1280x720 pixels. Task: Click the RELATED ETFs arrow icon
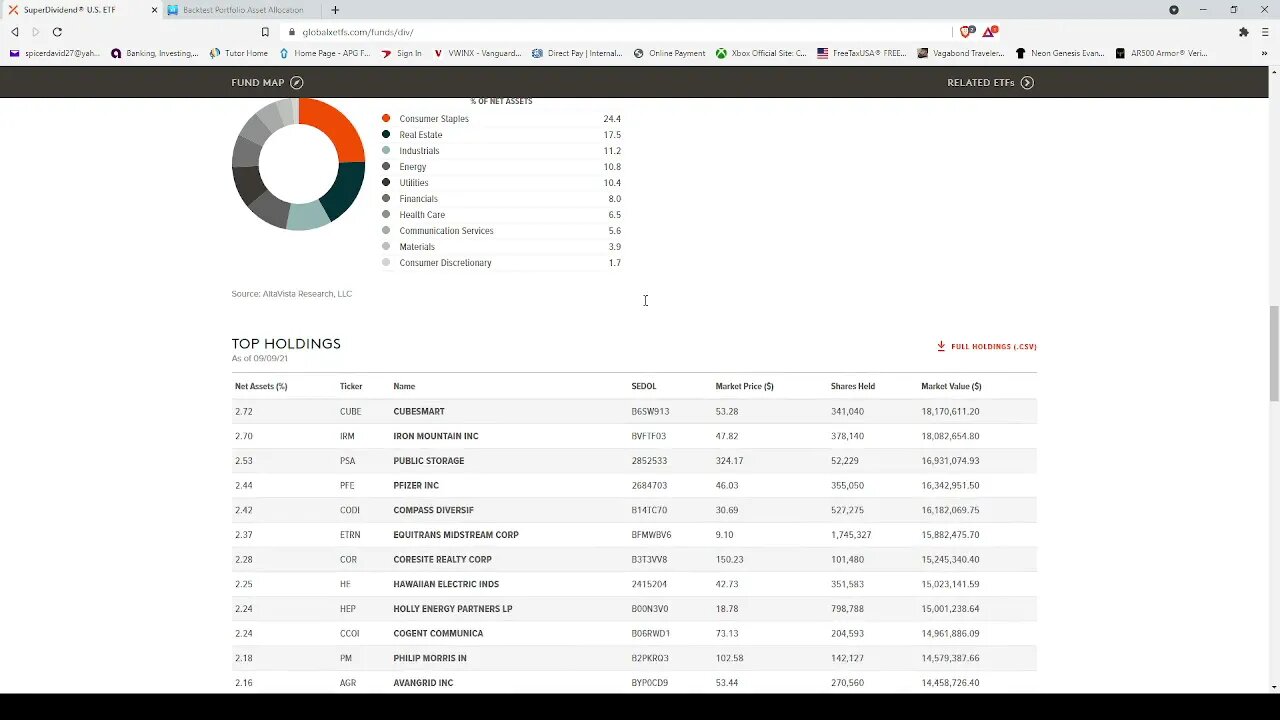1027,83
